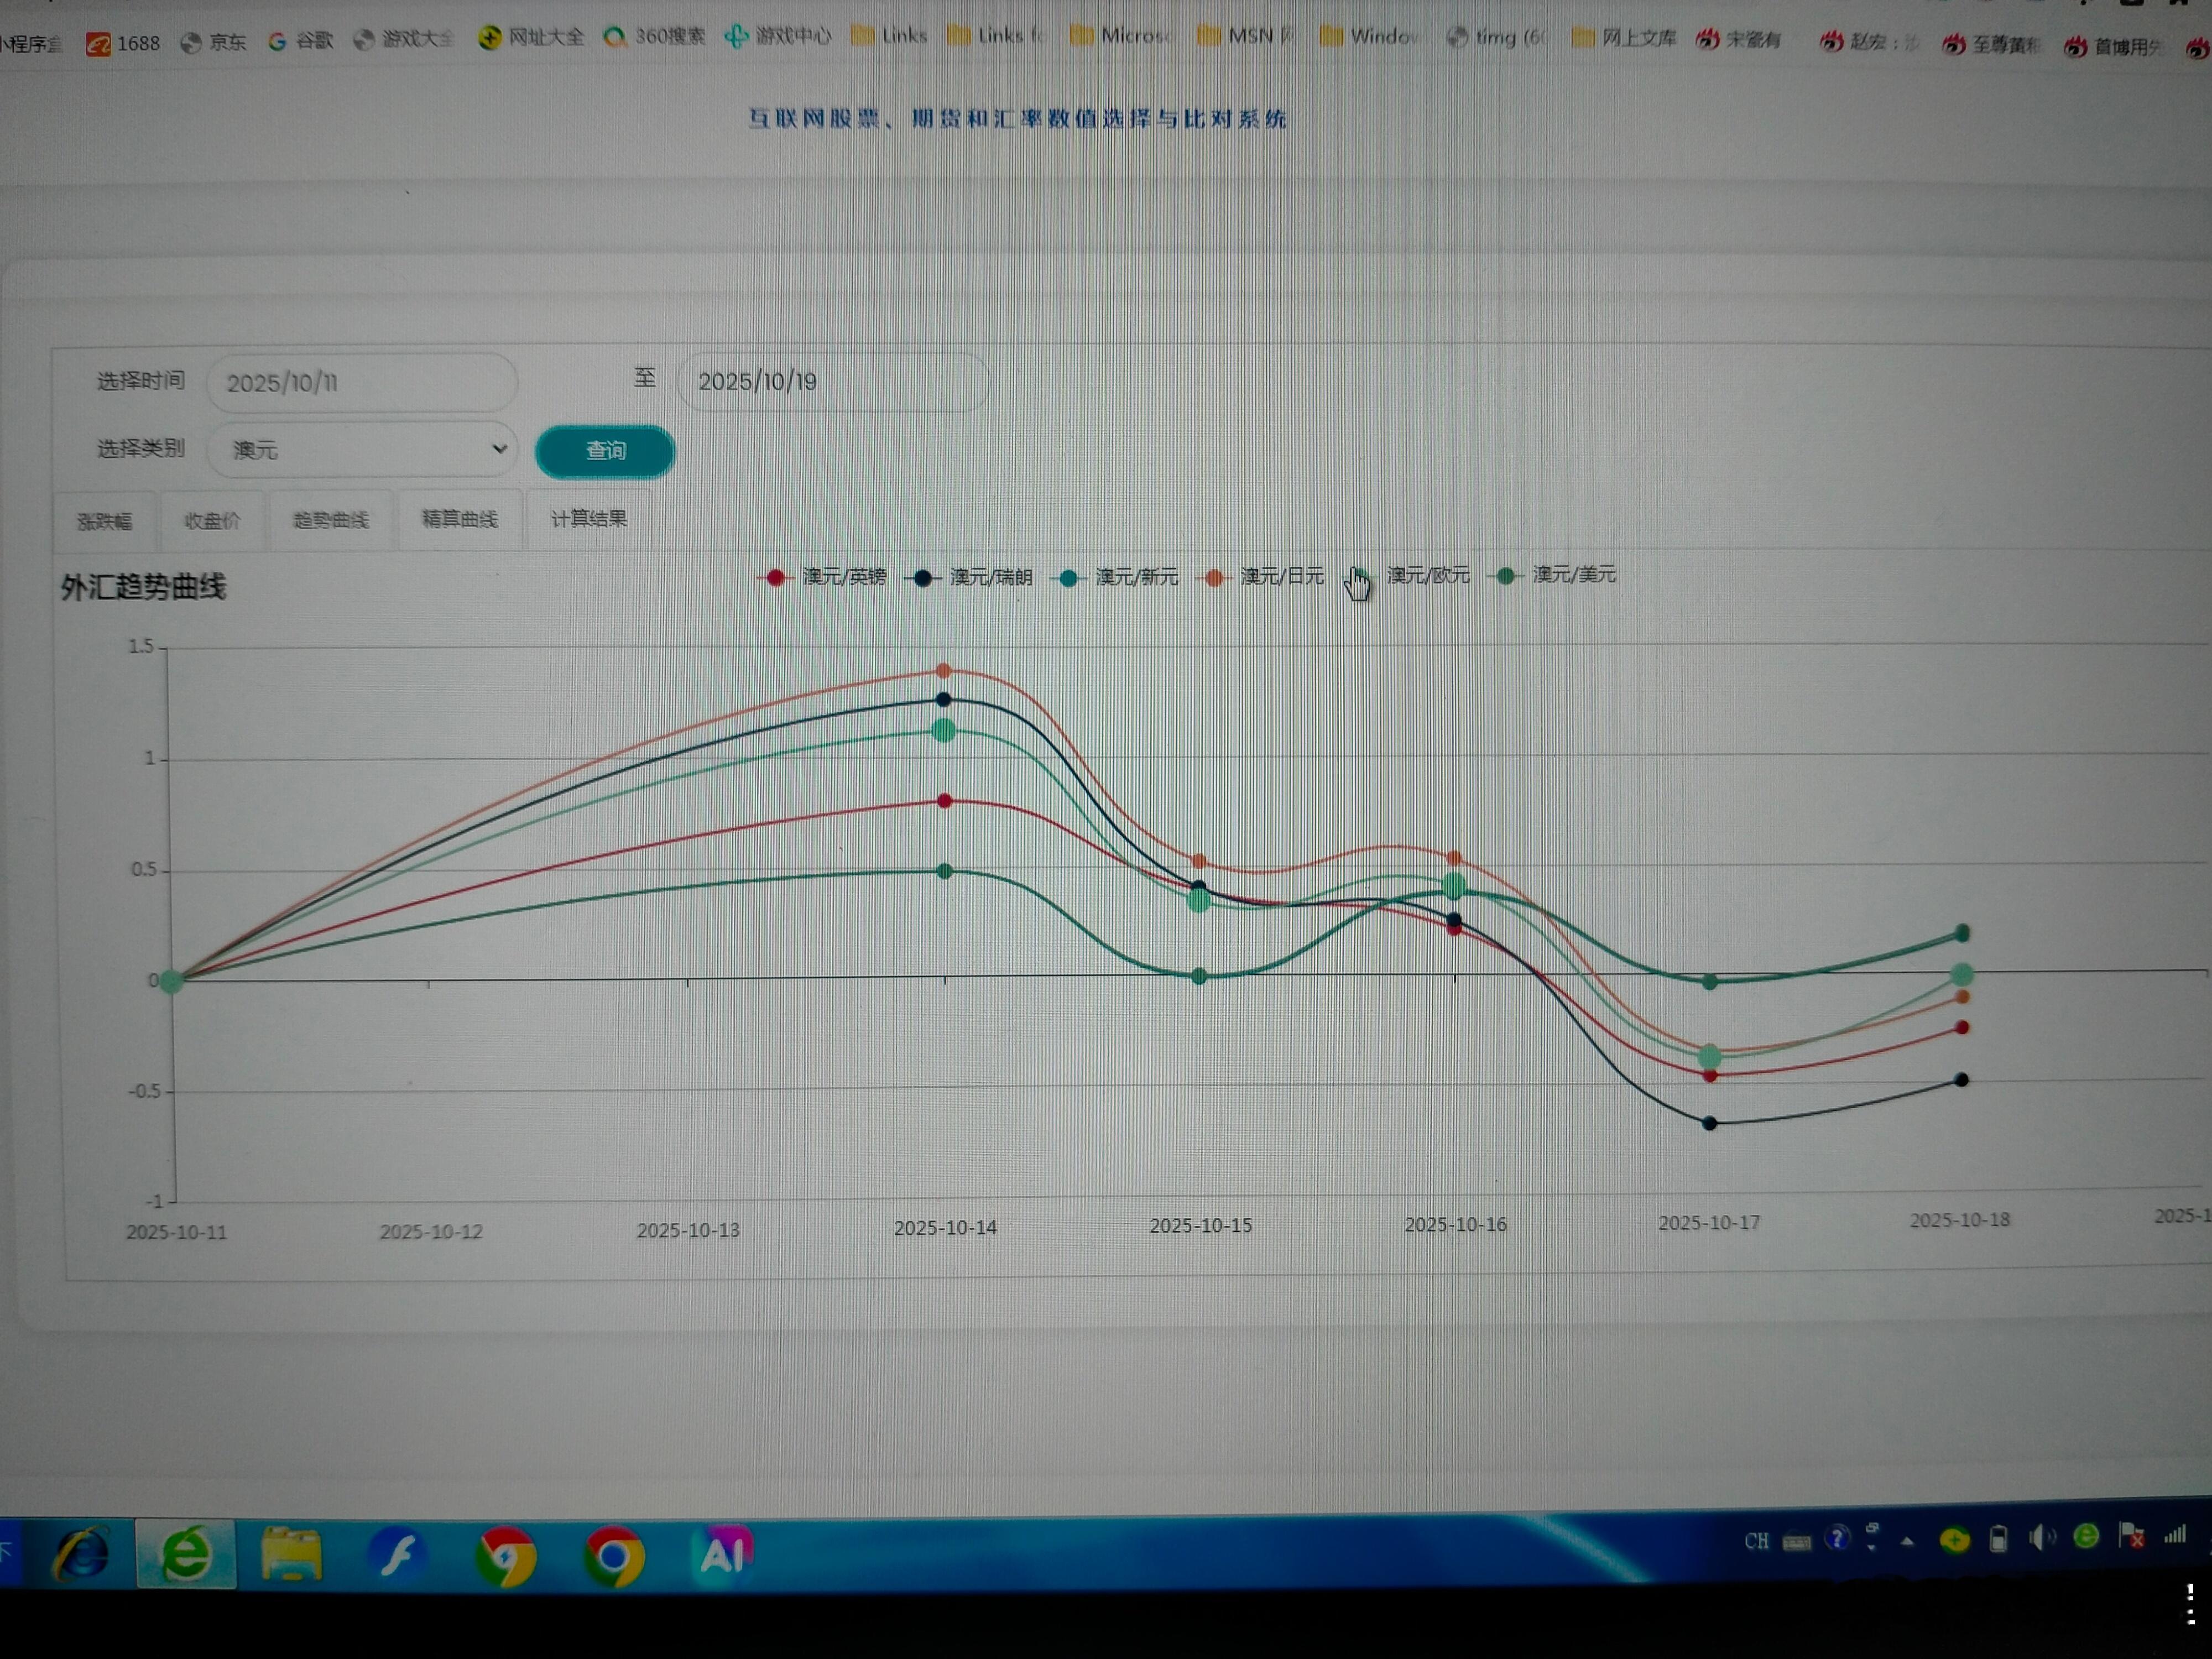
Task: Expand the 澳元 category dropdown
Action: click(362, 450)
